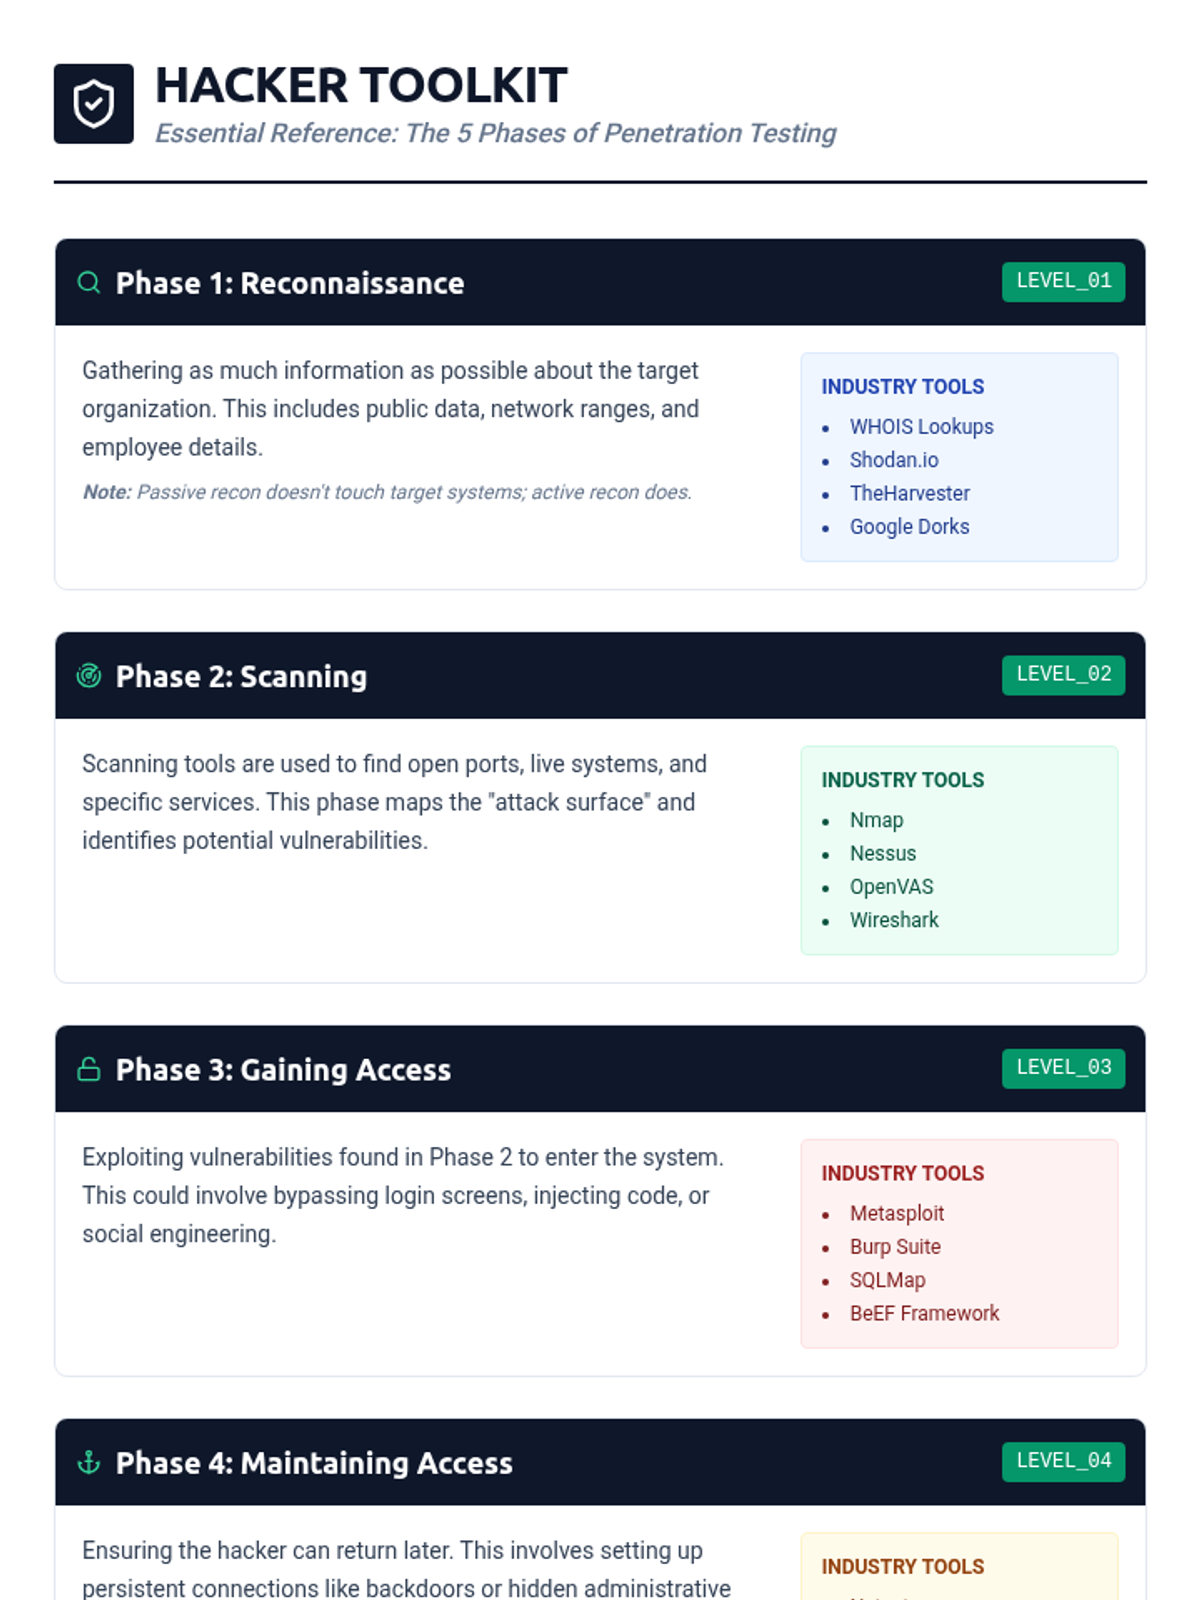Click the Maintaining Access anchor icon
Image resolution: width=1200 pixels, height=1600 pixels.
tap(89, 1463)
